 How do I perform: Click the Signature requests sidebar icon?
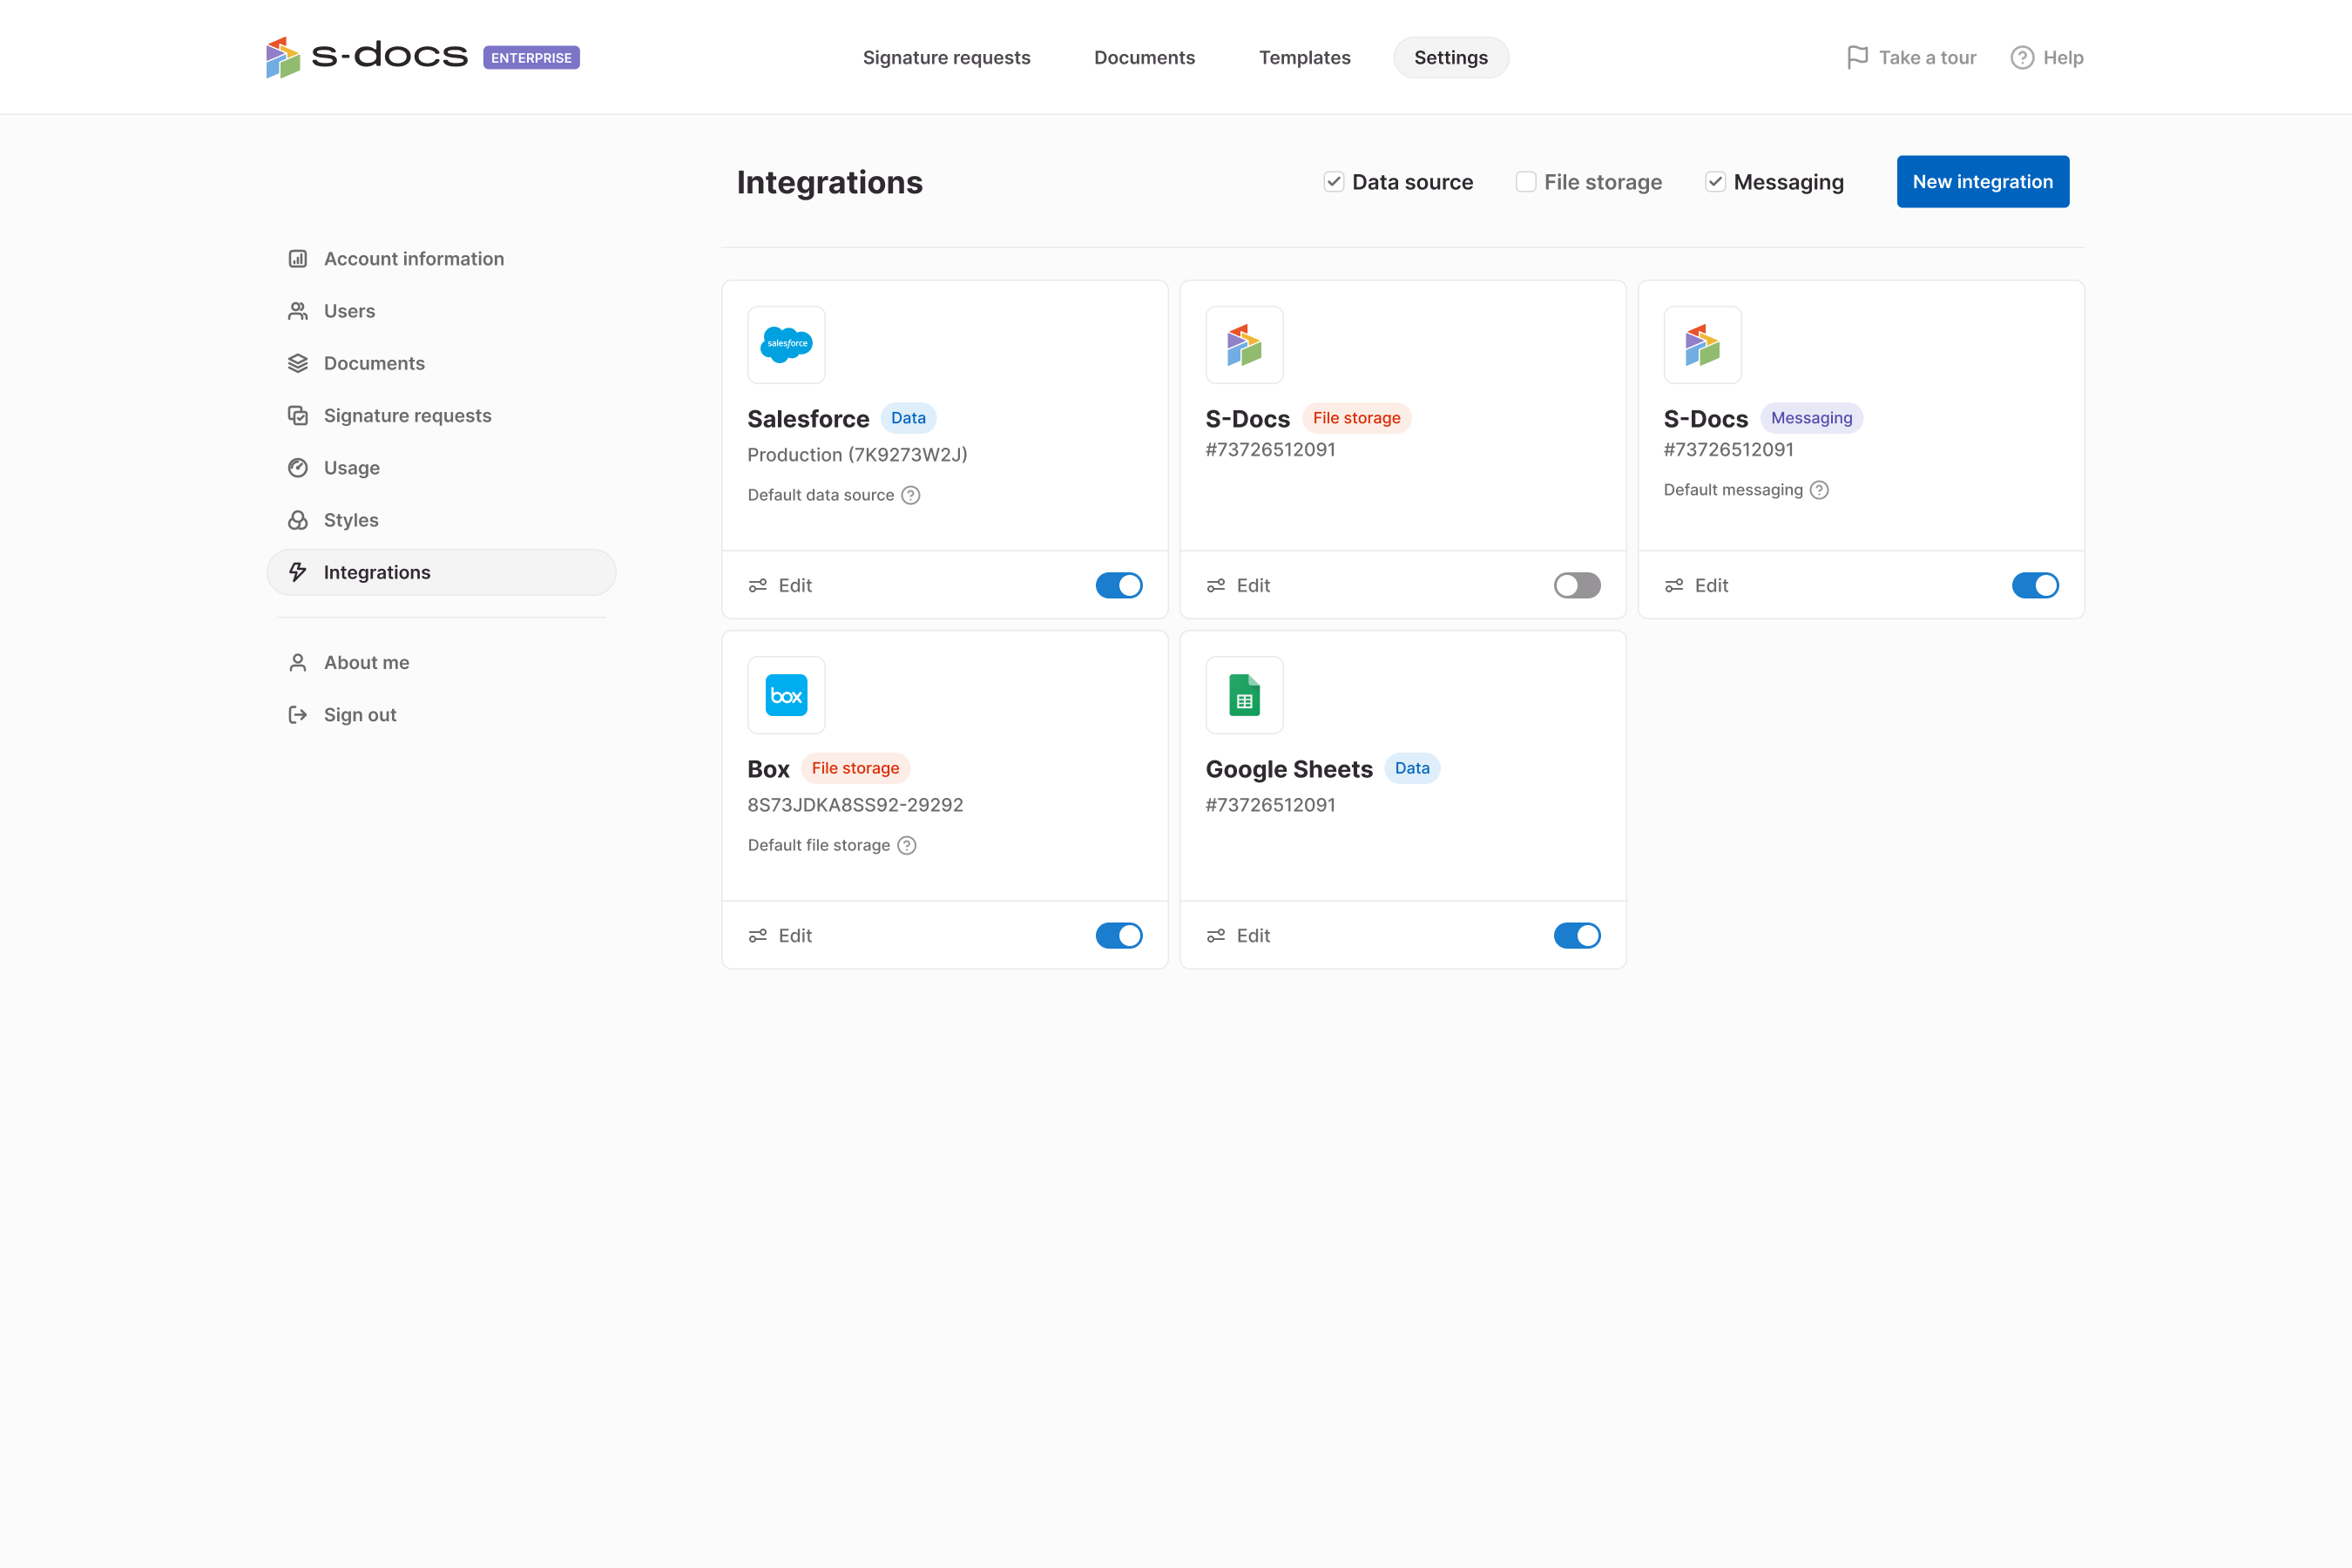click(298, 415)
